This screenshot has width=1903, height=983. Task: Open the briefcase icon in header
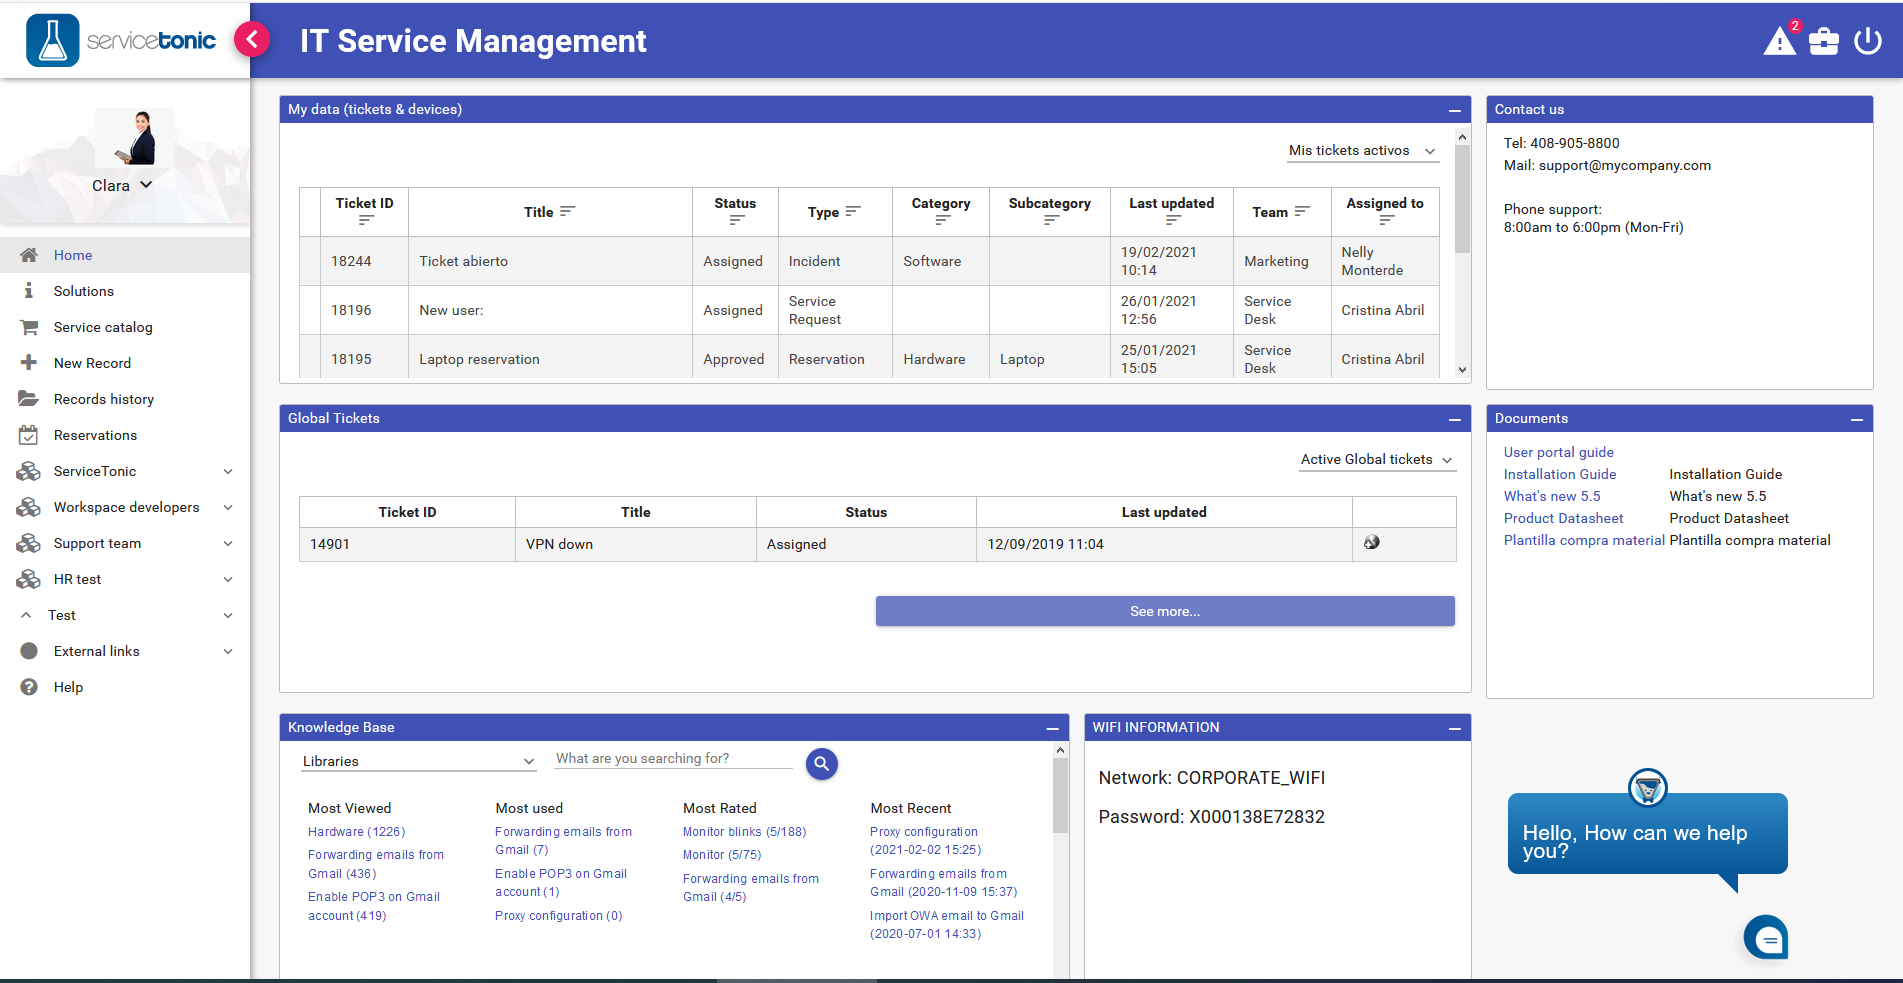[x=1823, y=42]
